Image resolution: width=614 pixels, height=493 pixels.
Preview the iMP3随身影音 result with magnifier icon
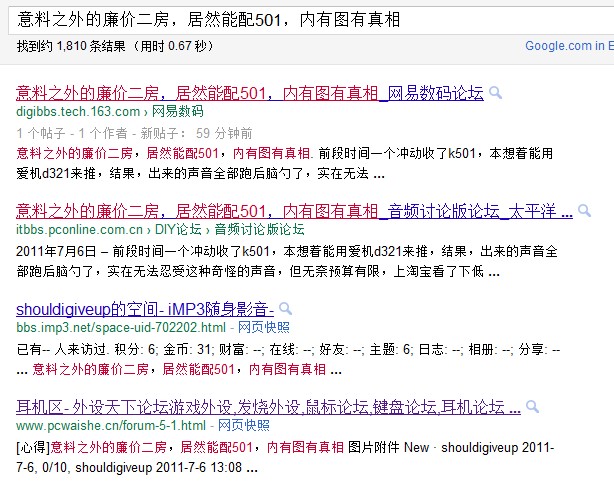pyautogui.click(x=285, y=309)
